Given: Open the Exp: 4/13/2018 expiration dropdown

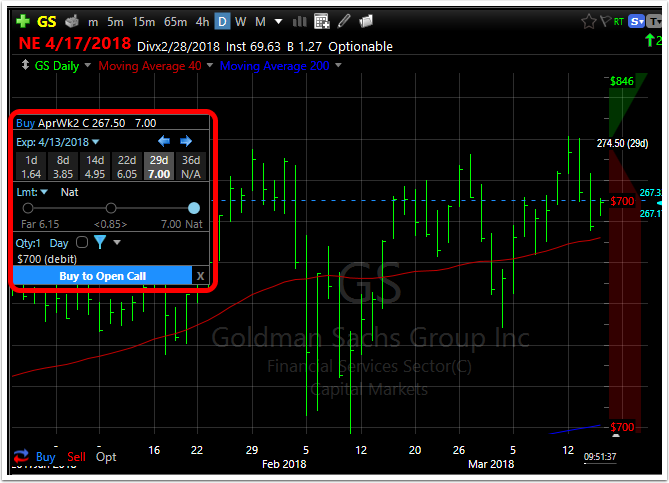Looking at the screenshot, I should click(57, 142).
